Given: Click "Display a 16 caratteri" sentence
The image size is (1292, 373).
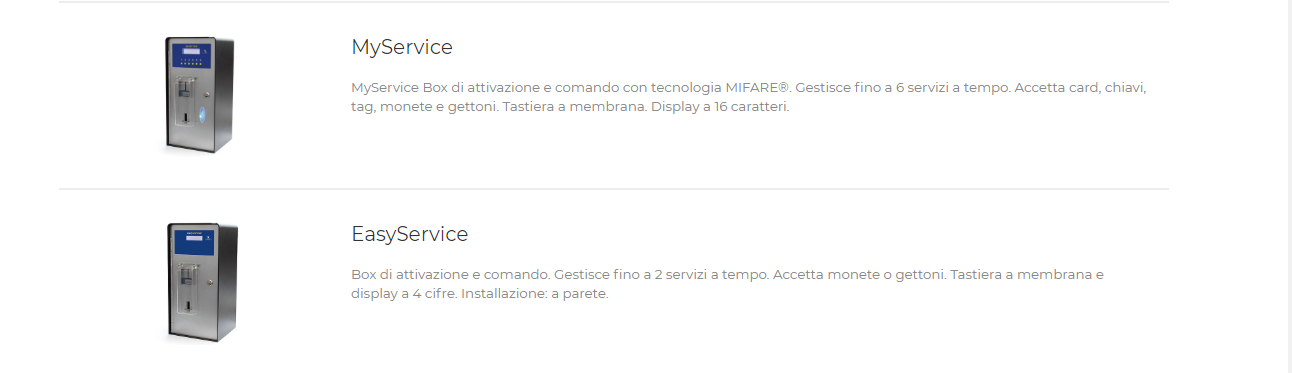Looking at the screenshot, I should coord(720,107).
